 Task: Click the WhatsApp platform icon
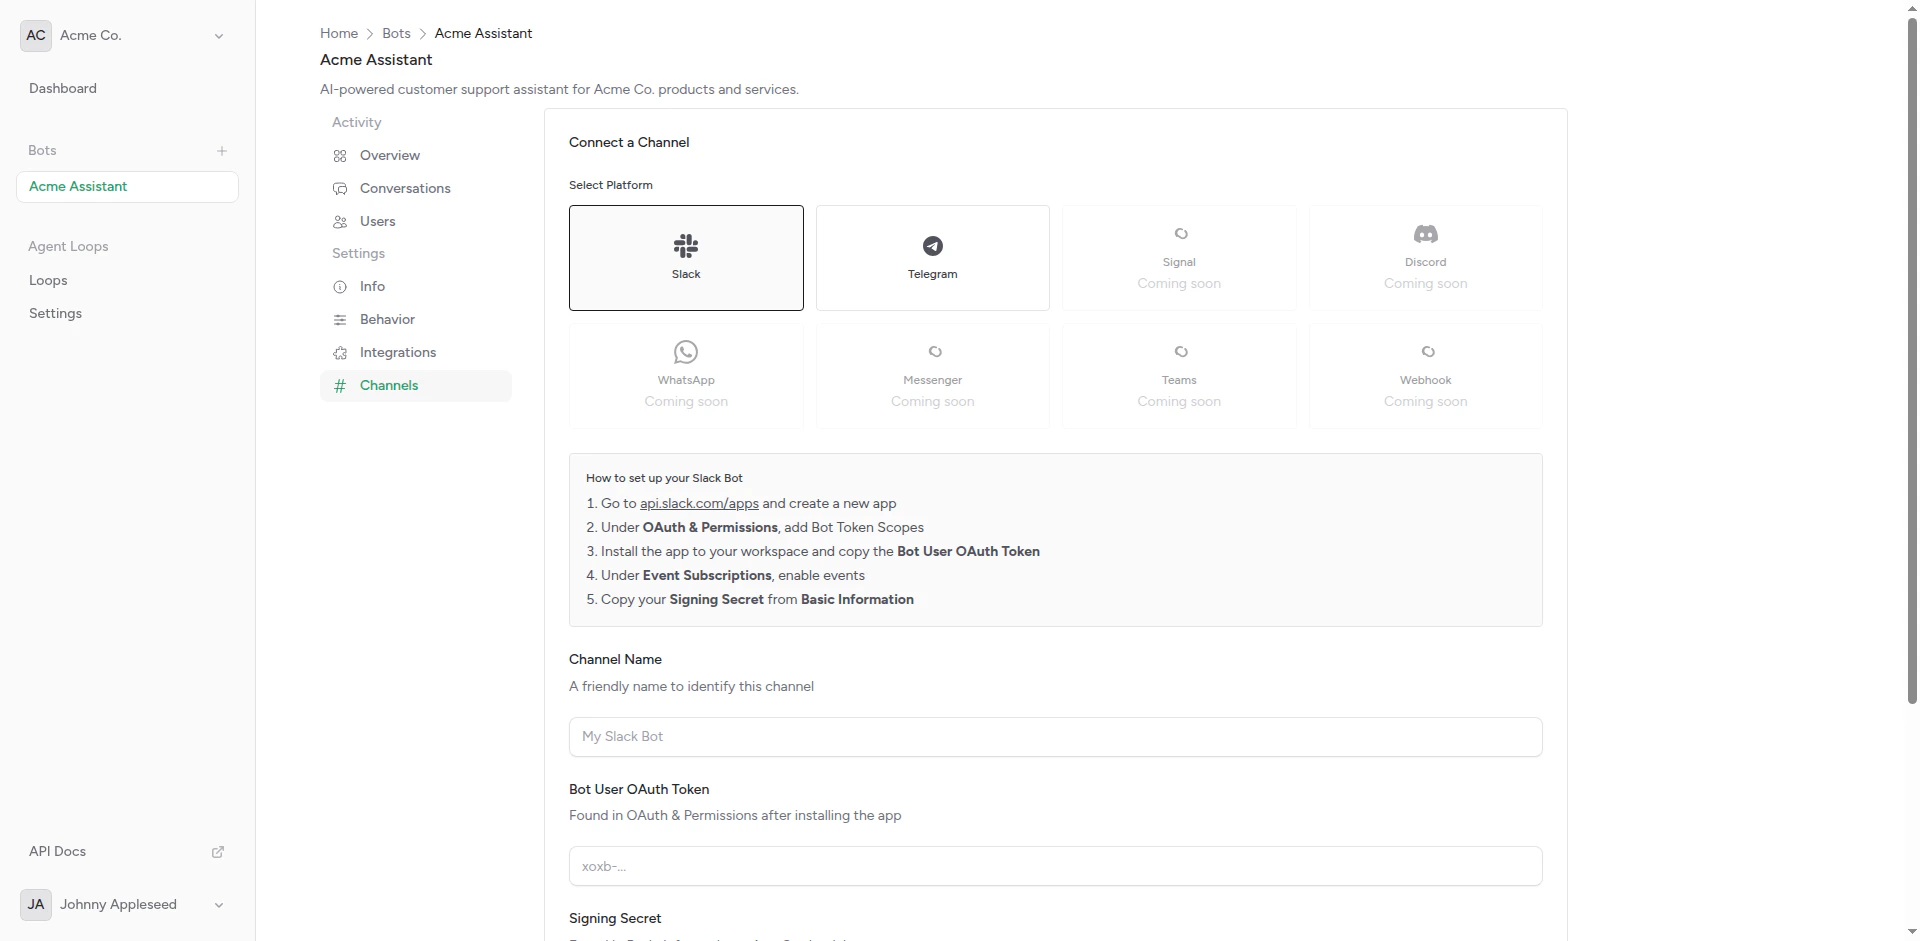pyautogui.click(x=686, y=352)
